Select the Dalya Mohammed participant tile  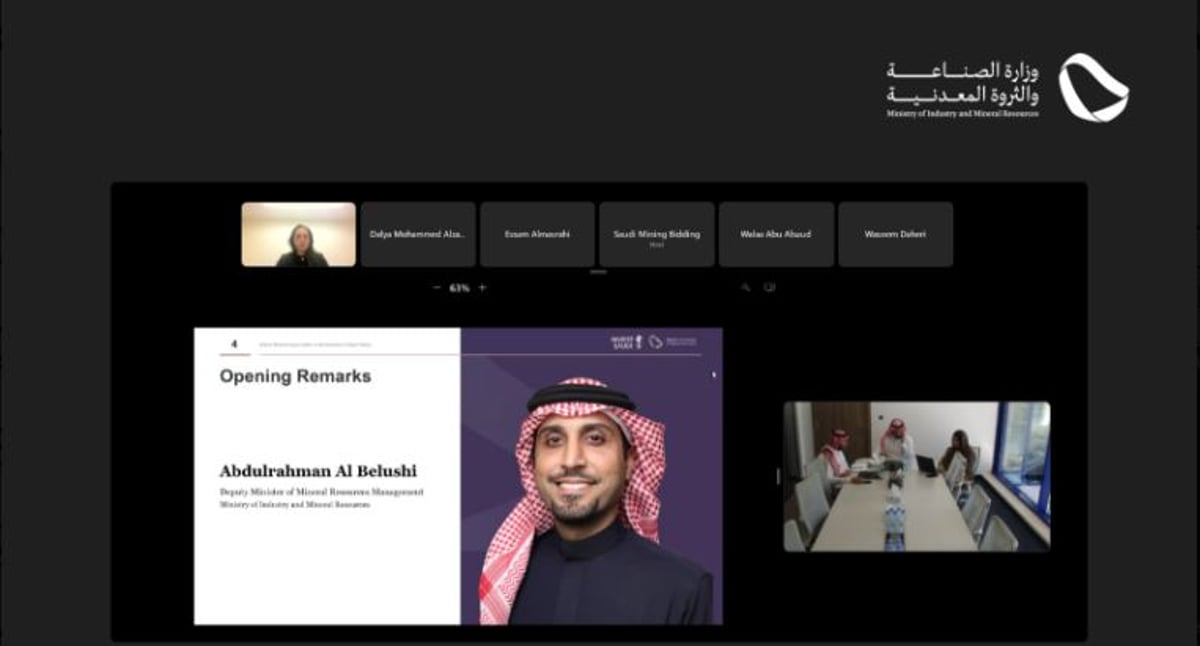(x=418, y=234)
